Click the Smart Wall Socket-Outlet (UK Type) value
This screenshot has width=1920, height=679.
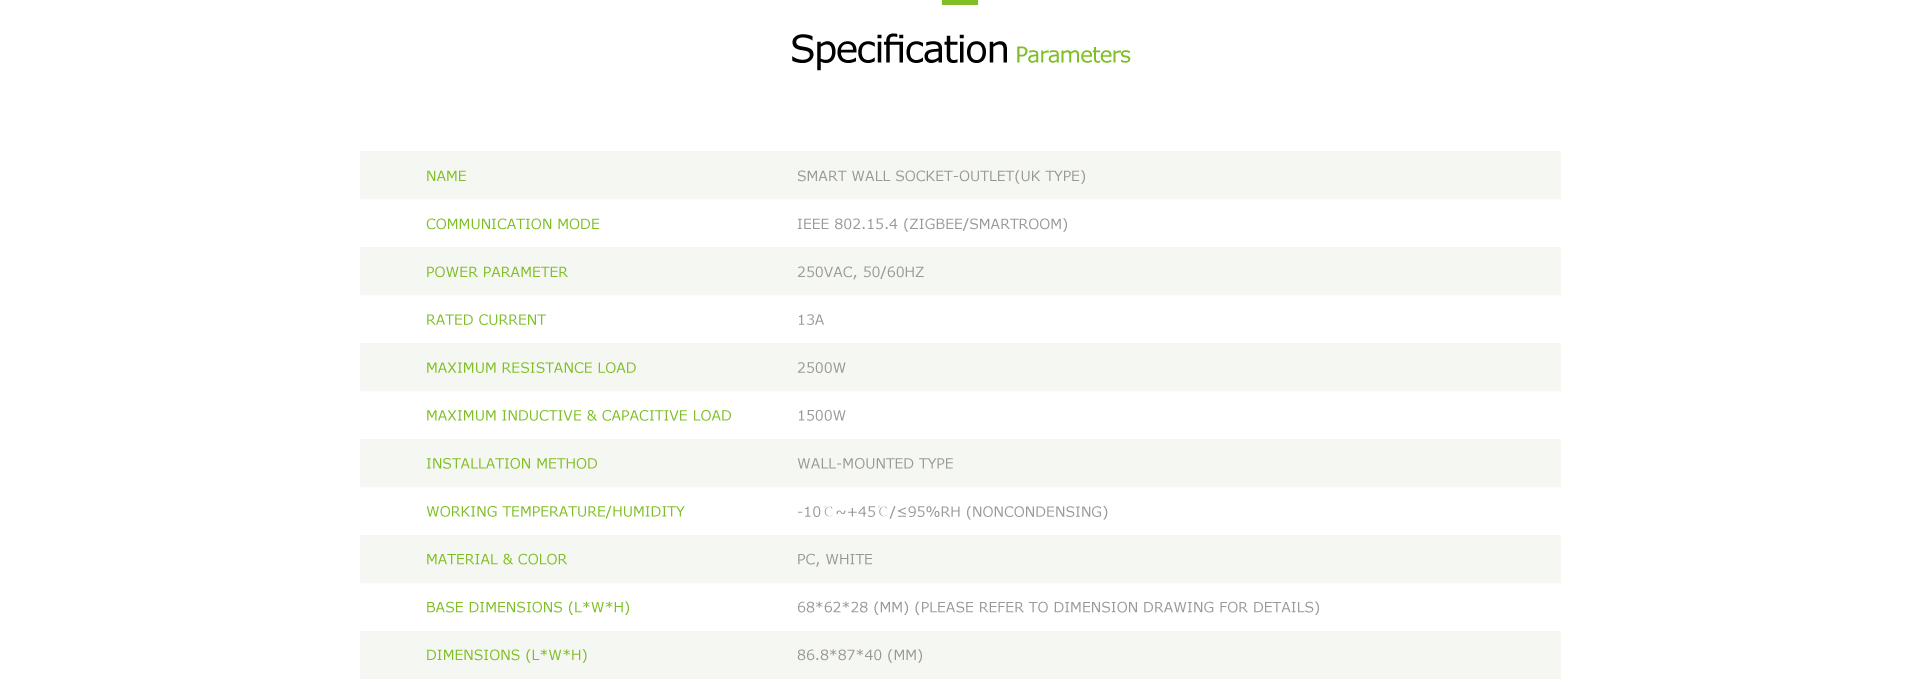(941, 176)
